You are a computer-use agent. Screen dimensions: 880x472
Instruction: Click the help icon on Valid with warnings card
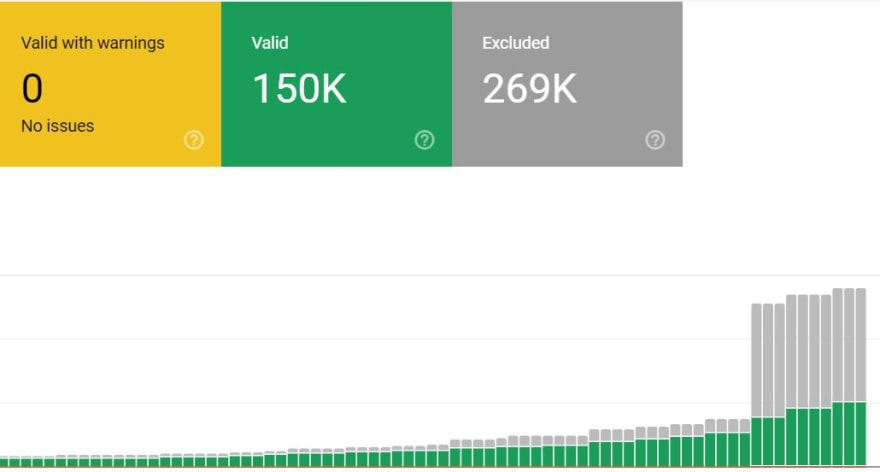194,140
